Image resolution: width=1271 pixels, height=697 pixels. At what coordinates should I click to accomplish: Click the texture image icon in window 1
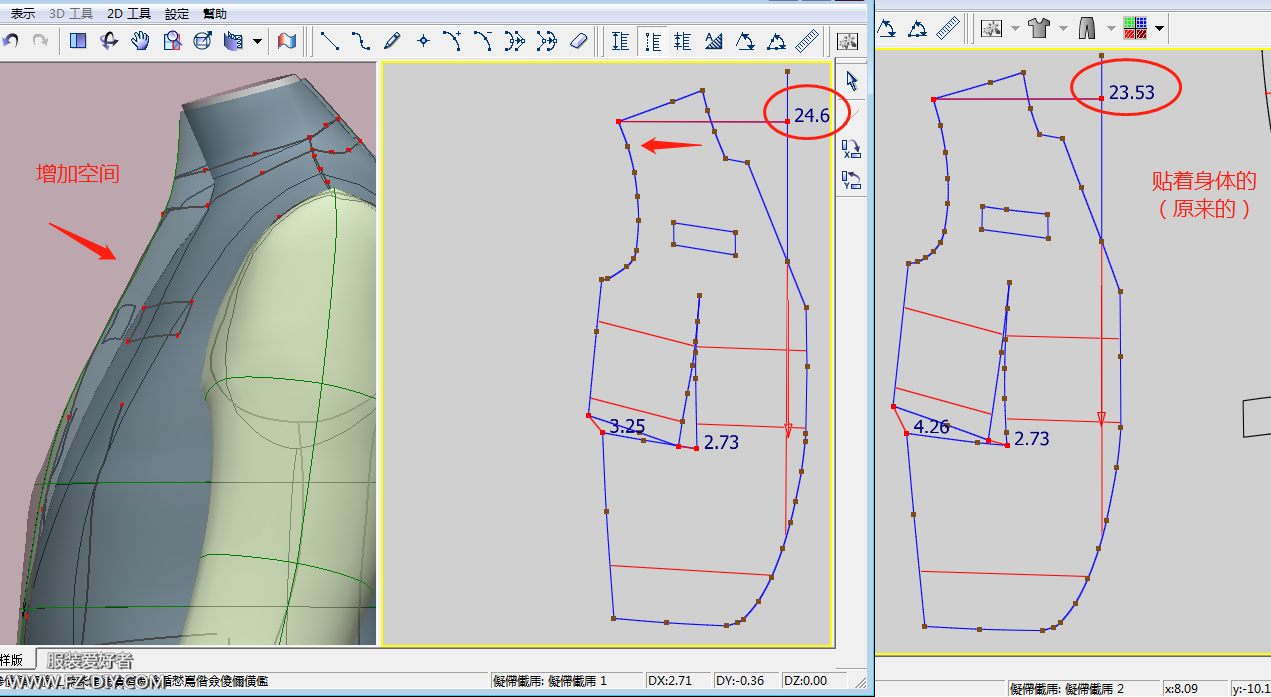pos(848,41)
